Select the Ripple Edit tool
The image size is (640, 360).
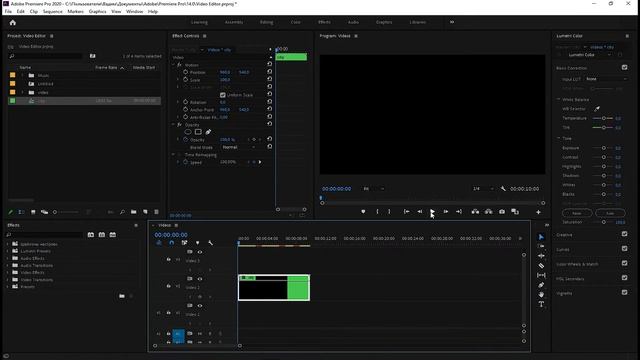tap(541, 256)
